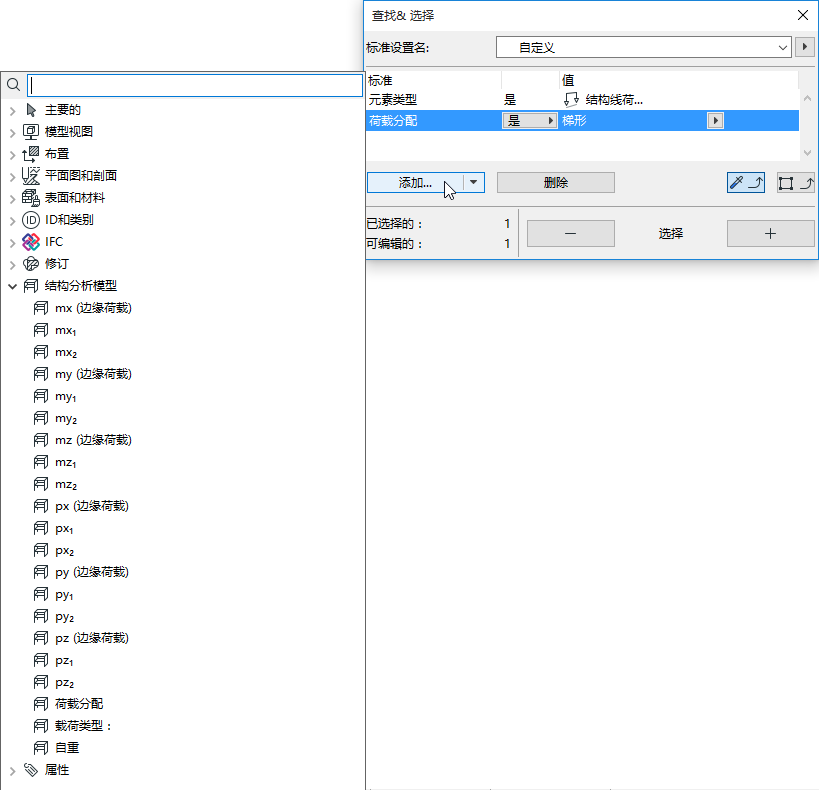Image resolution: width=819 pixels, height=790 pixels.
Task: Select the my₁ criterion
Action: 66,396
